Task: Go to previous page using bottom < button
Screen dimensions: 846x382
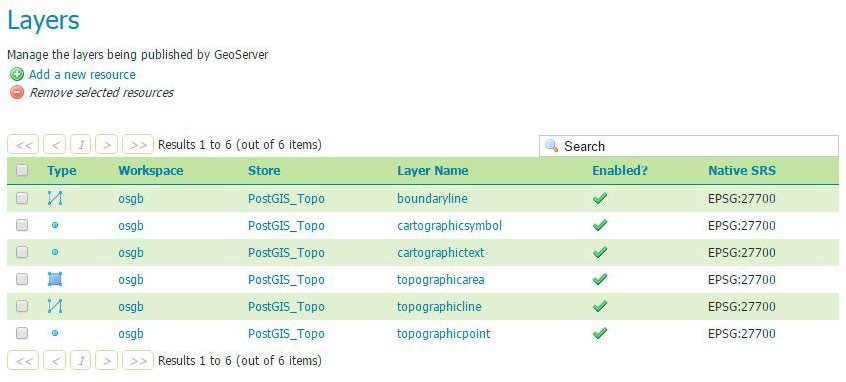Action: coord(54,360)
